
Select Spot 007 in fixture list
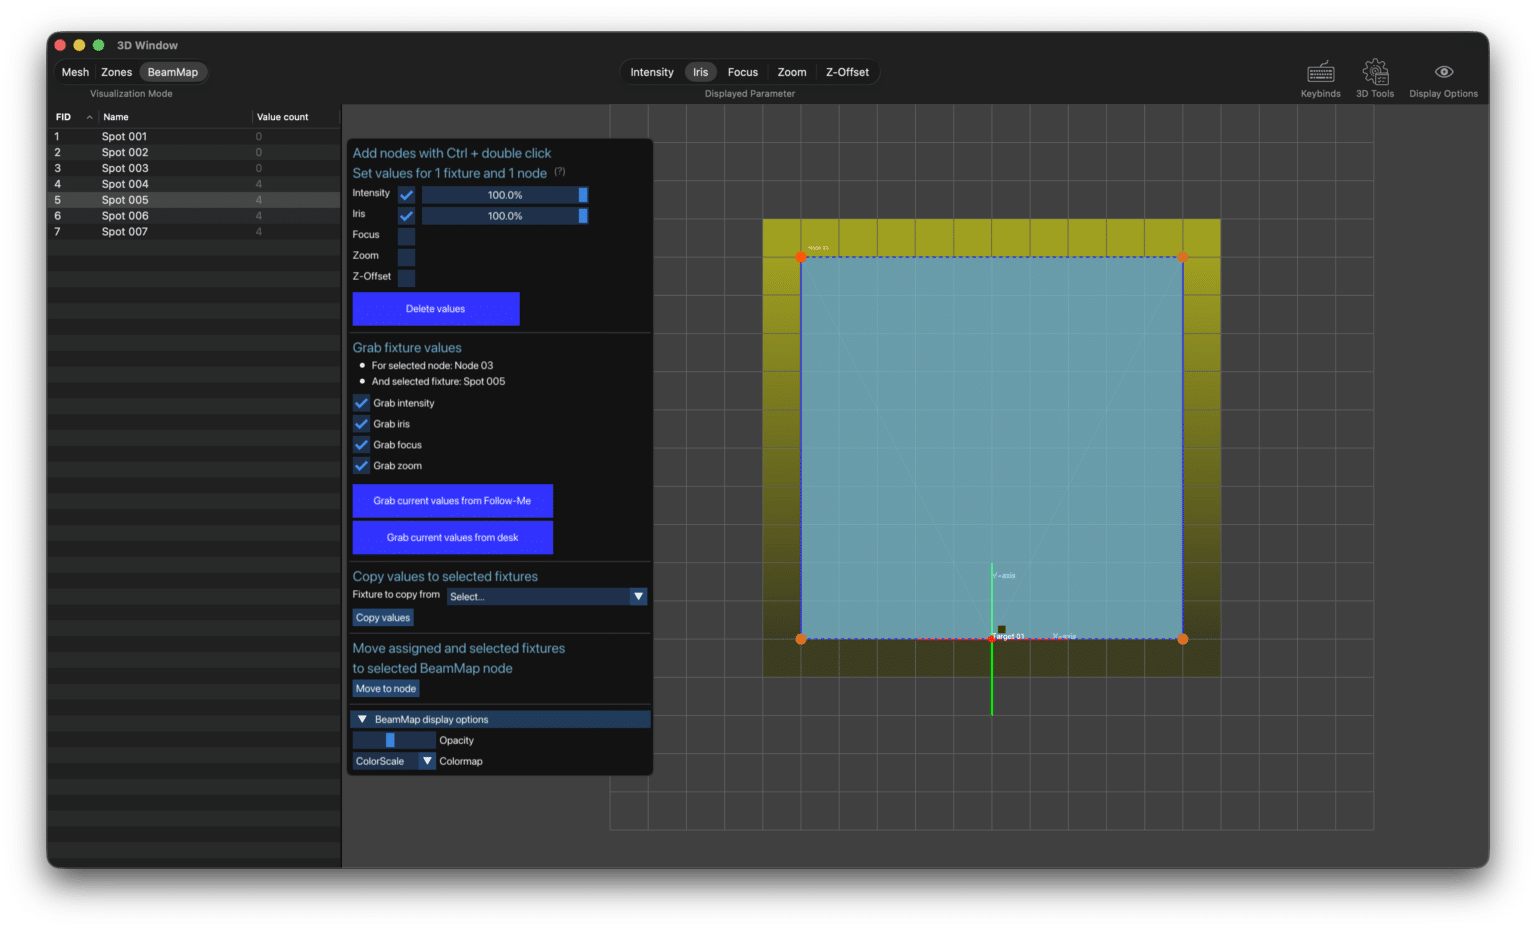193,232
